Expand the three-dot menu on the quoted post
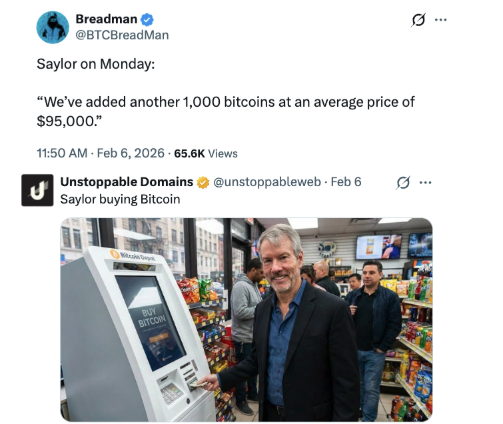Screen dimensions: 503x424 click(x=425, y=183)
